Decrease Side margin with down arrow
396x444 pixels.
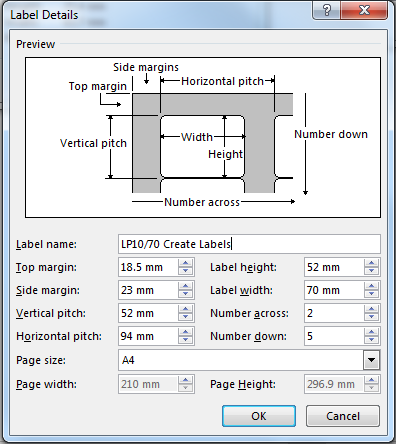click(x=185, y=294)
